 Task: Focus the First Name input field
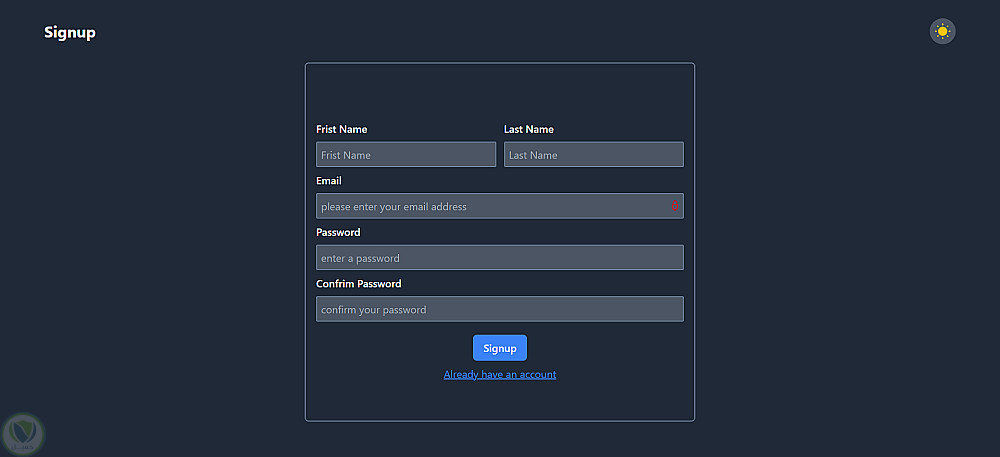405,155
